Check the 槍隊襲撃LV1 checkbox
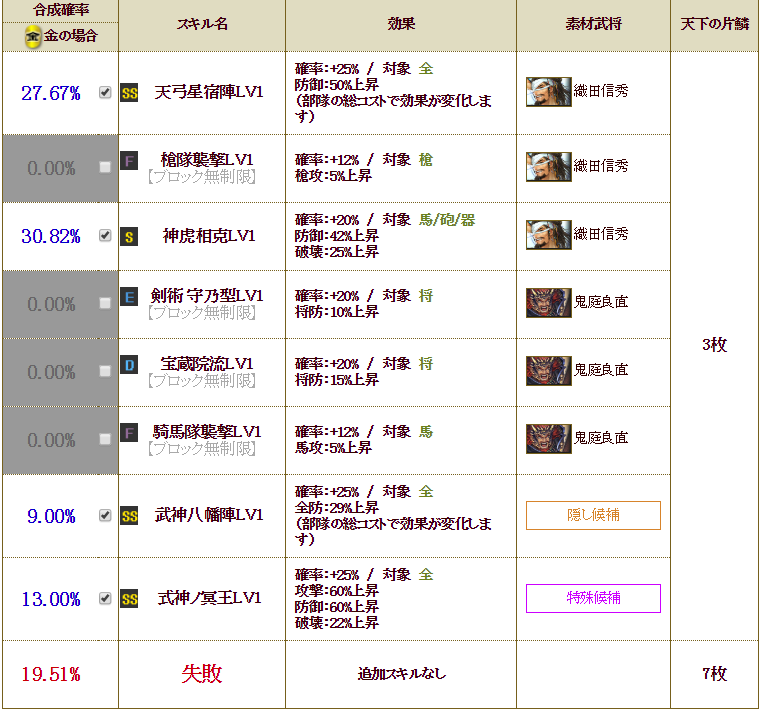The width and height of the screenshot is (763, 709). tap(105, 167)
